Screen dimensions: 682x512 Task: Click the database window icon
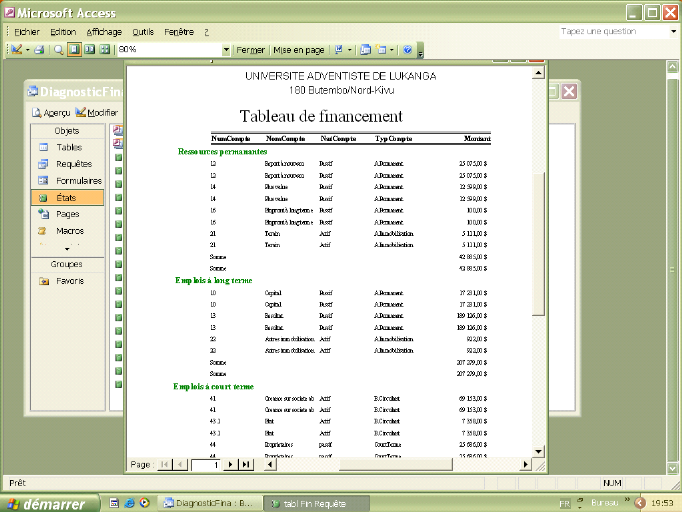pos(365,49)
